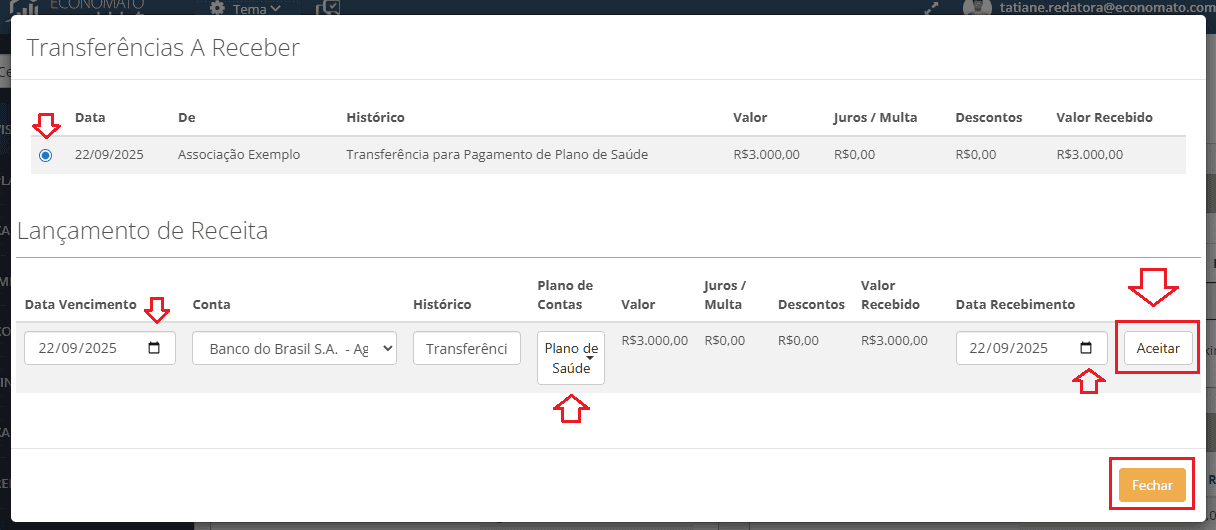Screen dimensions: 1216x530
Task: Click the Data Vencimento date field
Action: [85, 348]
